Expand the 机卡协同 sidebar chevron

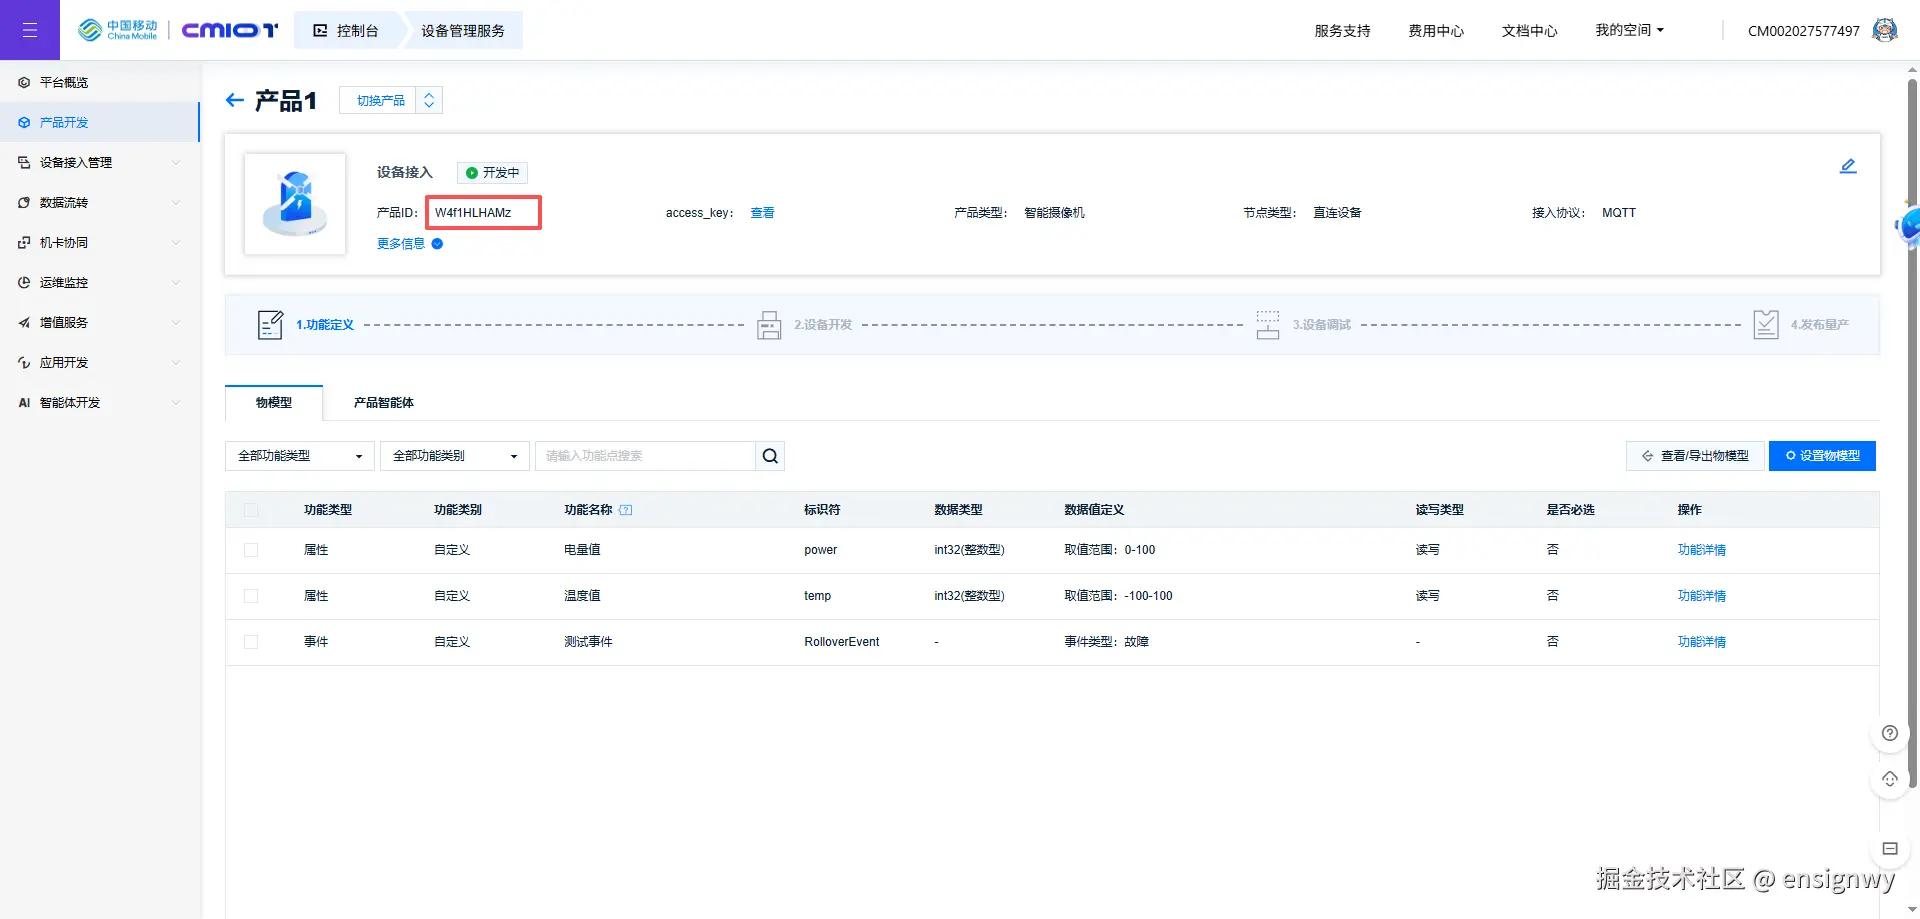(x=176, y=242)
